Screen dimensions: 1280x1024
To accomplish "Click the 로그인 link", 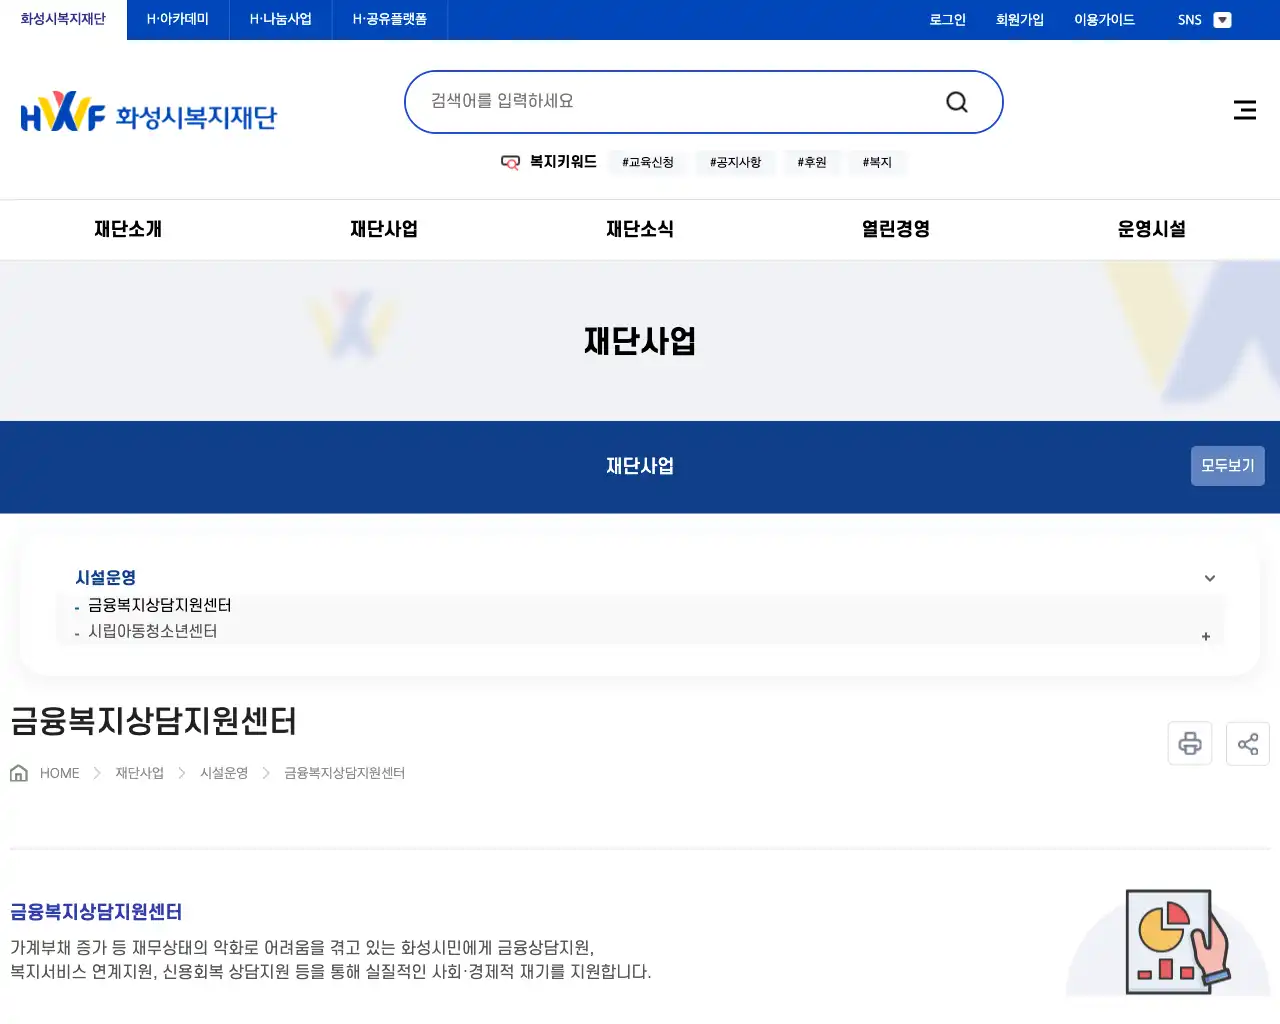I will [x=946, y=19].
